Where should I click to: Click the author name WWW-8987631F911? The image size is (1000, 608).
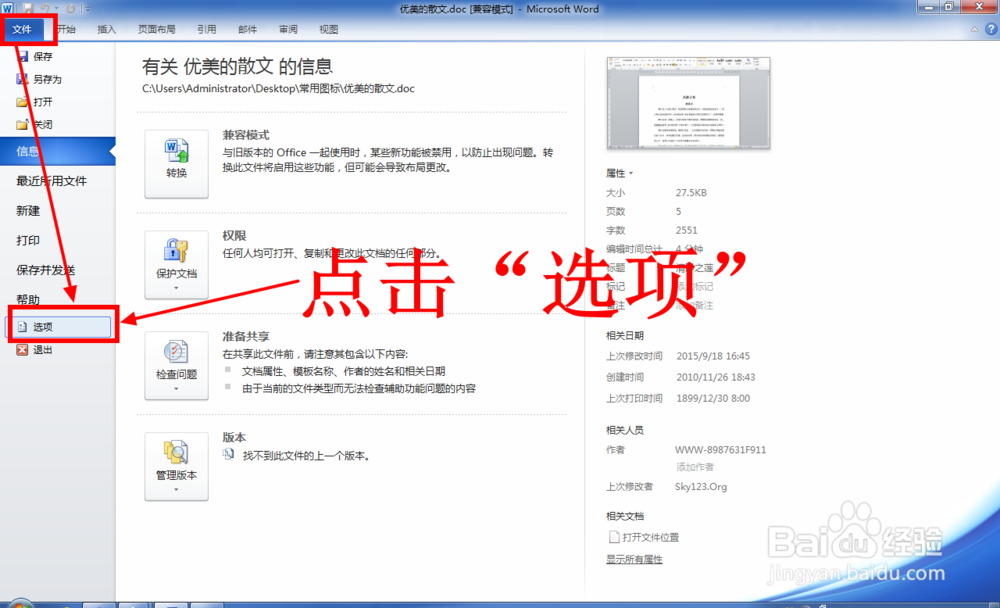click(x=721, y=450)
